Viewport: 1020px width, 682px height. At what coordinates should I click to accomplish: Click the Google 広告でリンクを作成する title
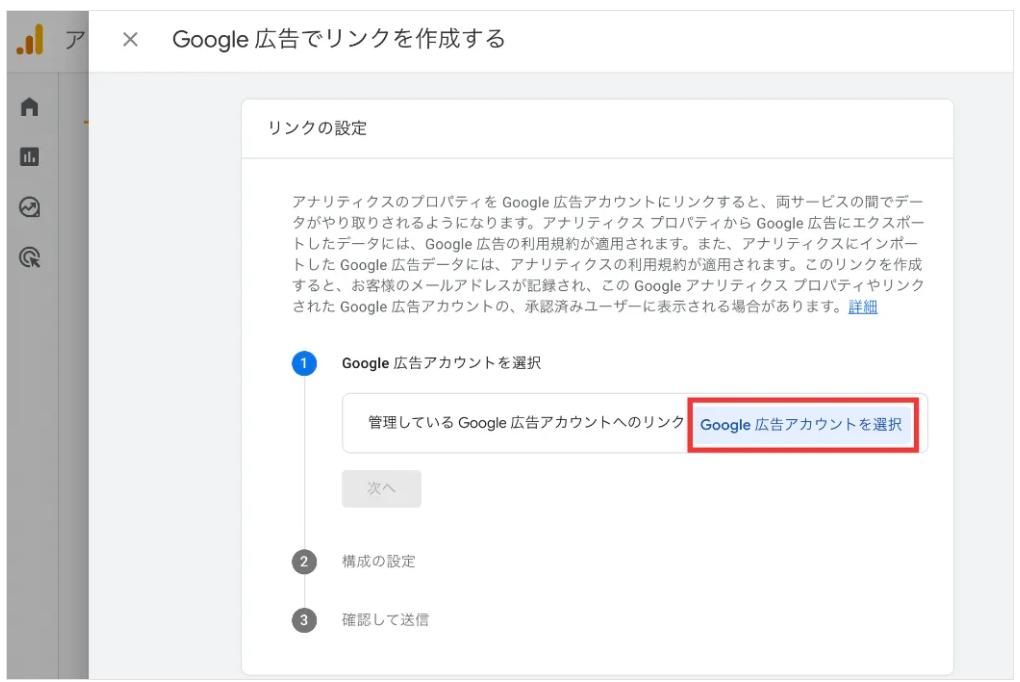(338, 39)
